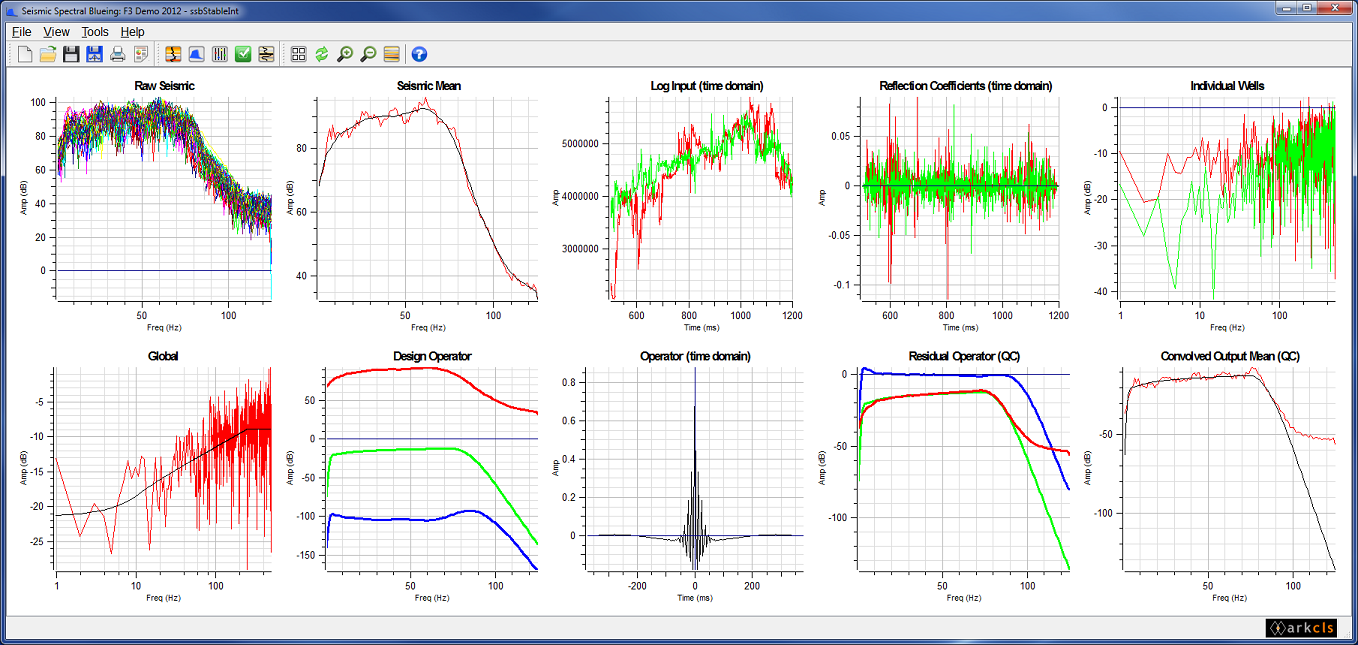Click the 'Seismic Mean' chart title
Image resolution: width=1358 pixels, height=645 pixels.
[x=428, y=86]
